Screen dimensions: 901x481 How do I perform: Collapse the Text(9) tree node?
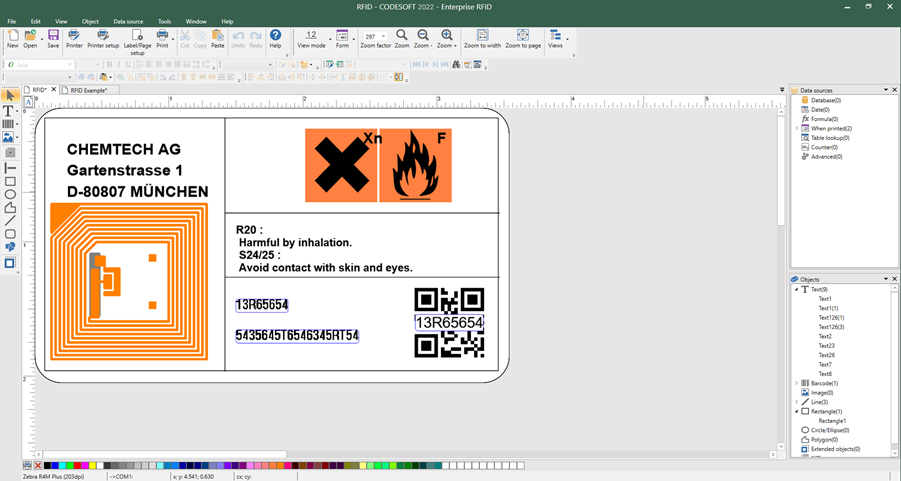(x=796, y=290)
